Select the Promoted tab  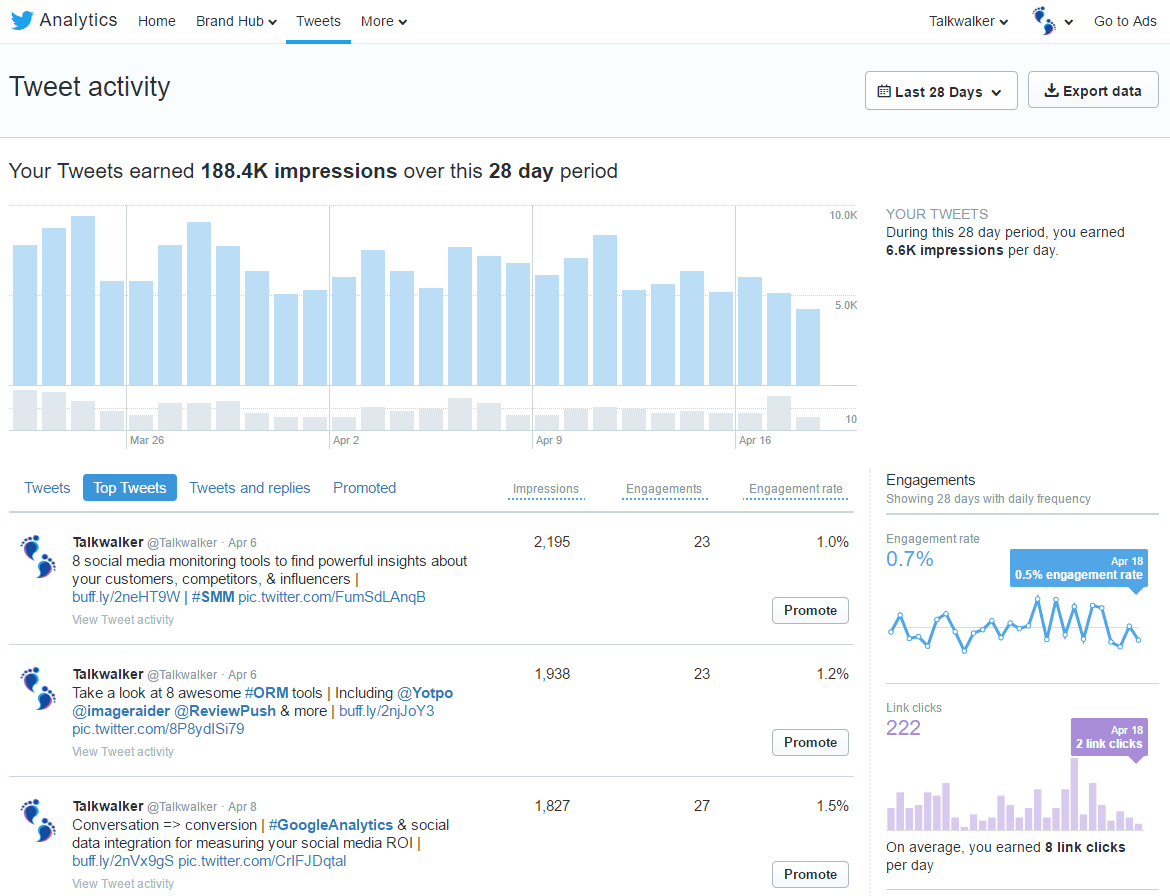[364, 487]
